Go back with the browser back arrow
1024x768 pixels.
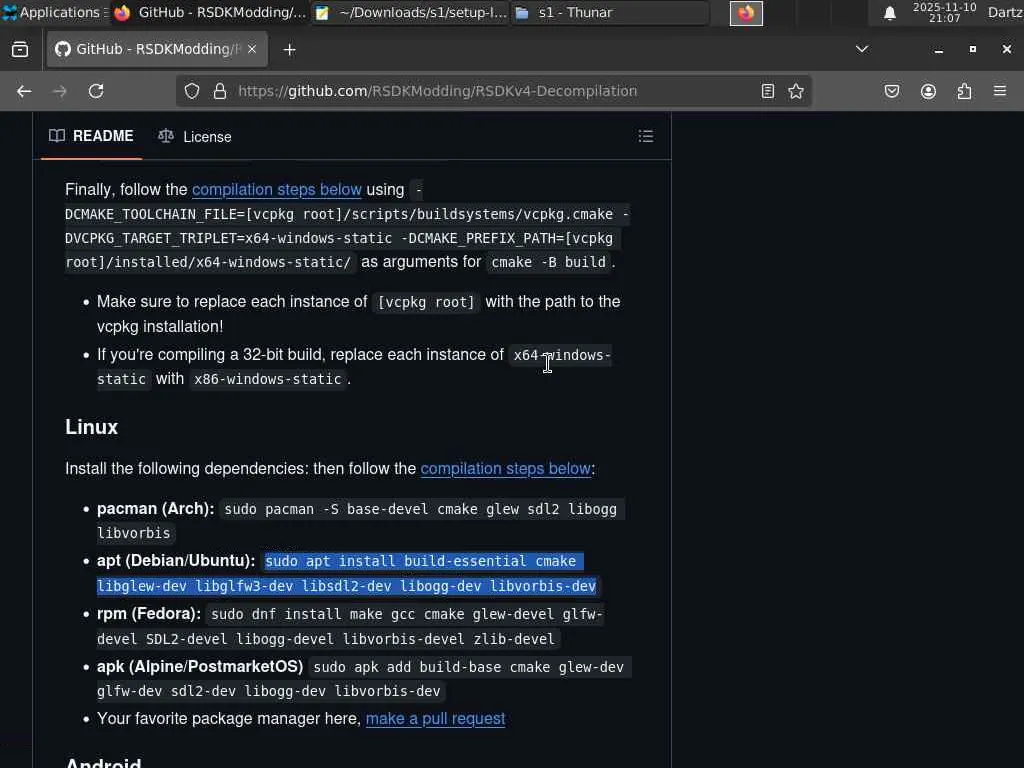(x=24, y=91)
